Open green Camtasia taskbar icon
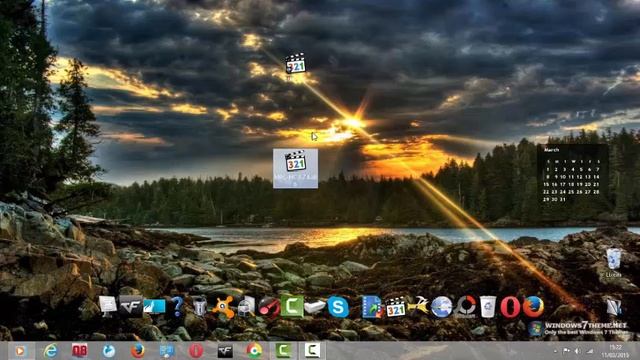The image size is (640, 360). (x=283, y=351)
